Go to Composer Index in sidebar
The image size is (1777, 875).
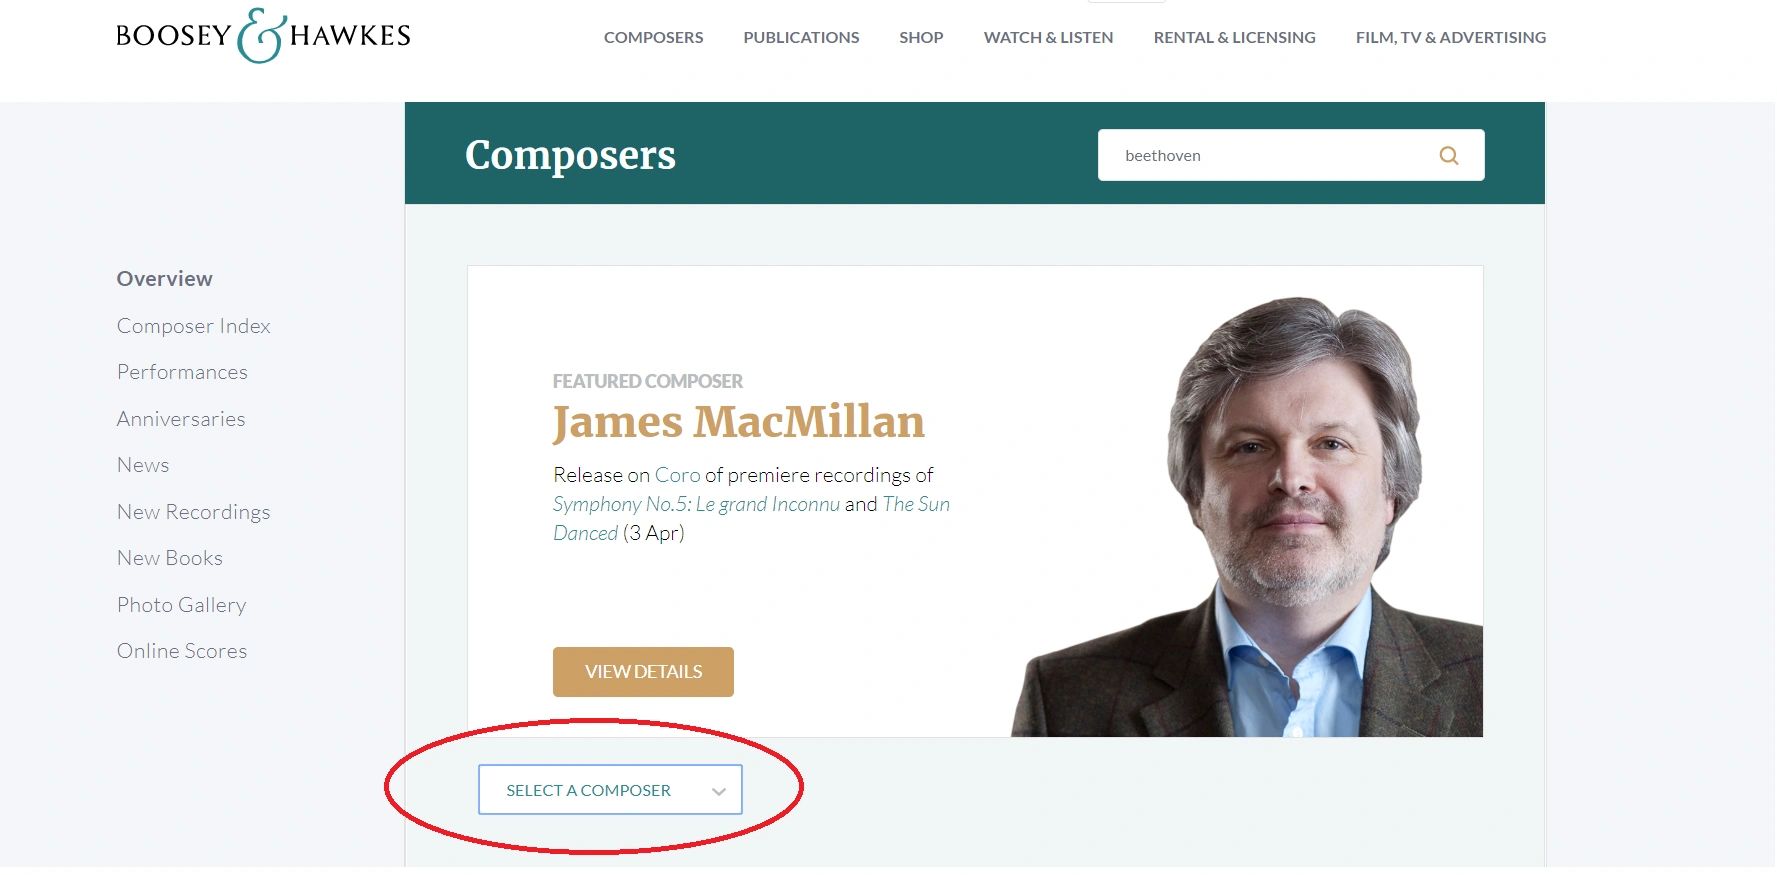point(193,326)
